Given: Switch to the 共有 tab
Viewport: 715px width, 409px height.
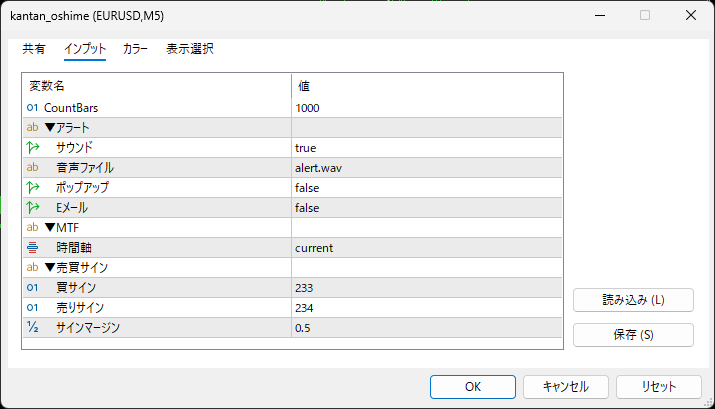Looking at the screenshot, I should (x=34, y=49).
